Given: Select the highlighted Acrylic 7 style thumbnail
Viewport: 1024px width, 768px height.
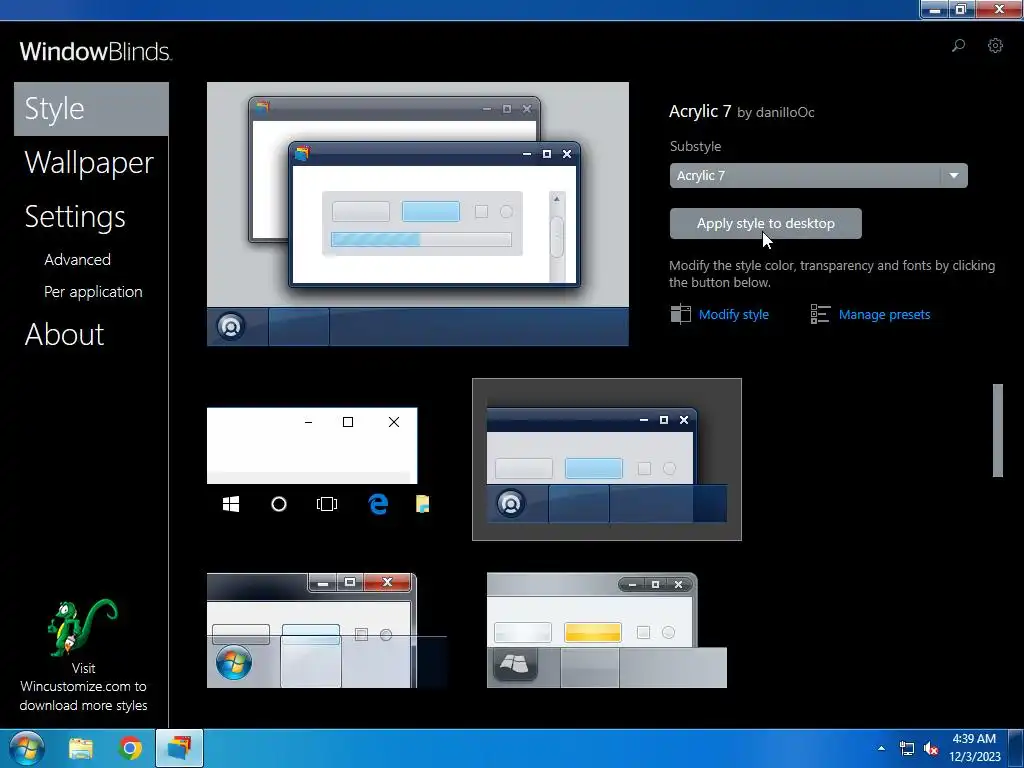Looking at the screenshot, I should [607, 460].
